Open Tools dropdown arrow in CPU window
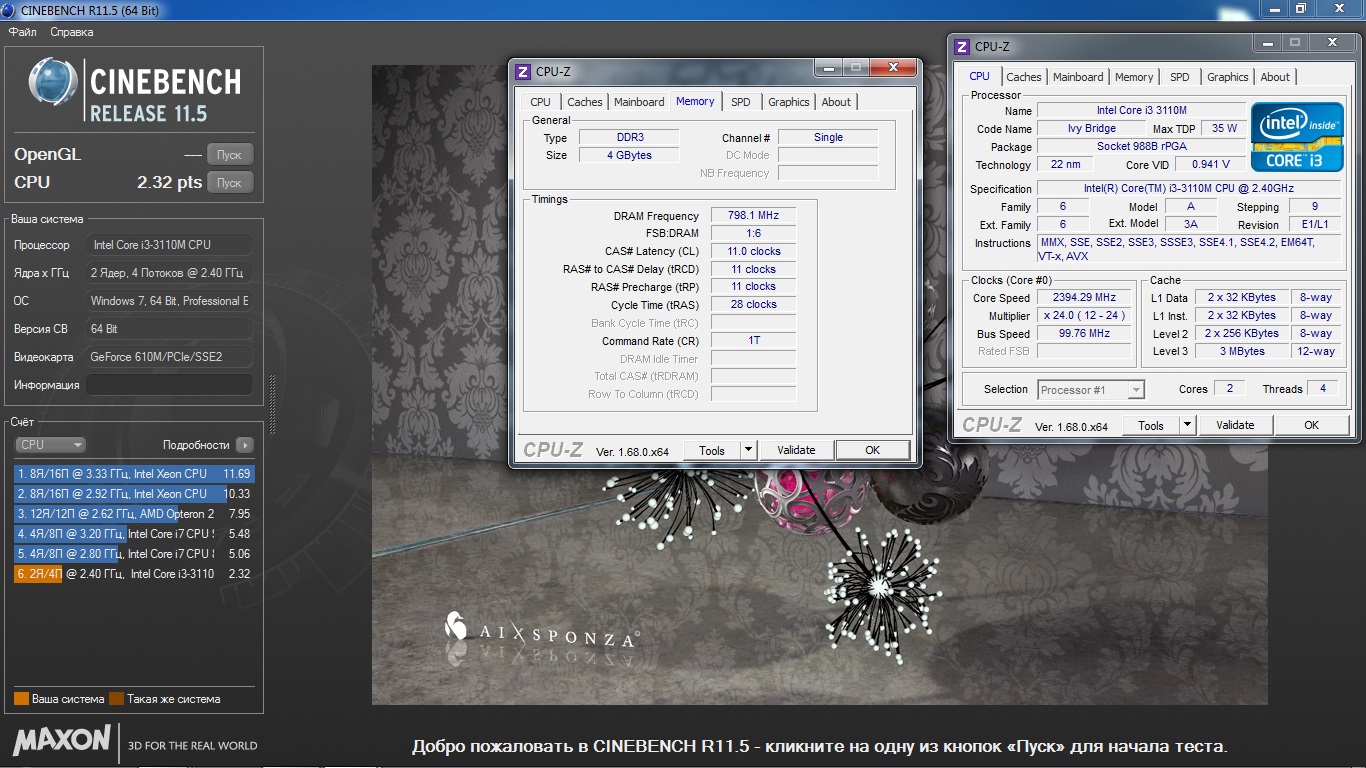 [x=1188, y=425]
